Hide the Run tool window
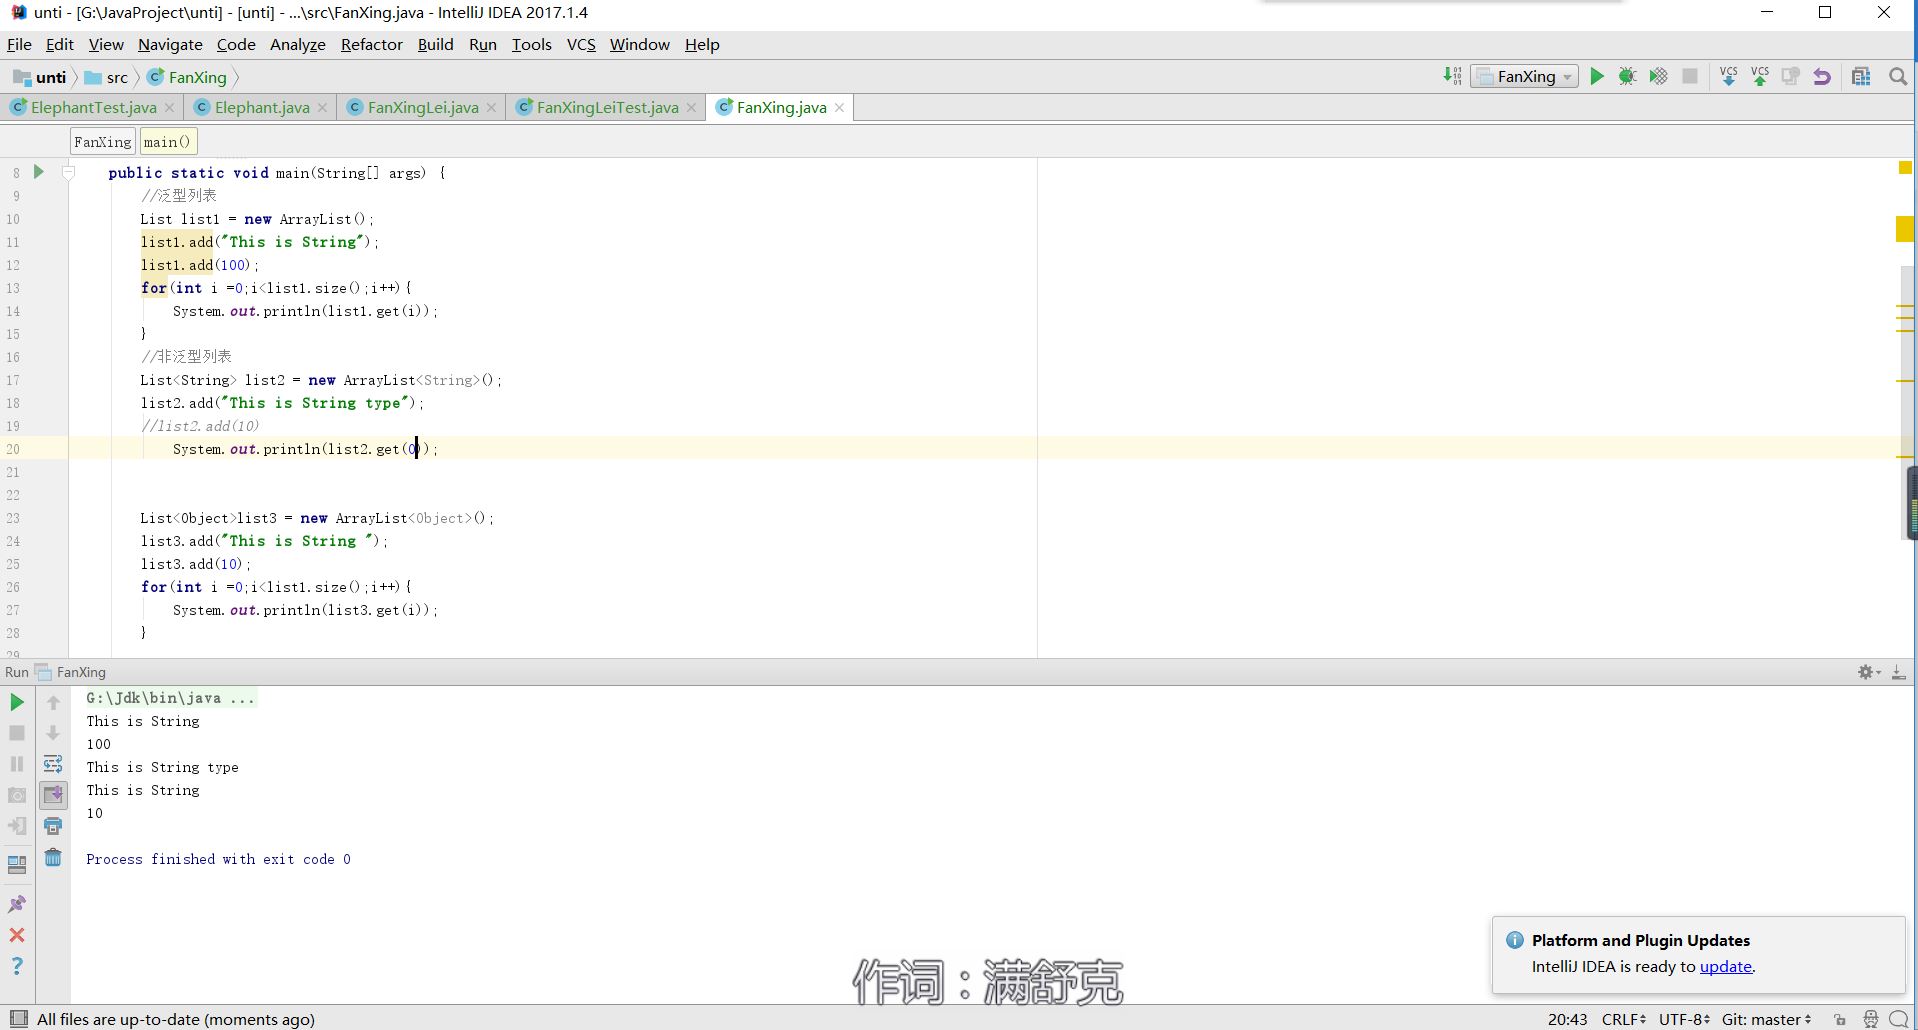 click(x=1898, y=672)
